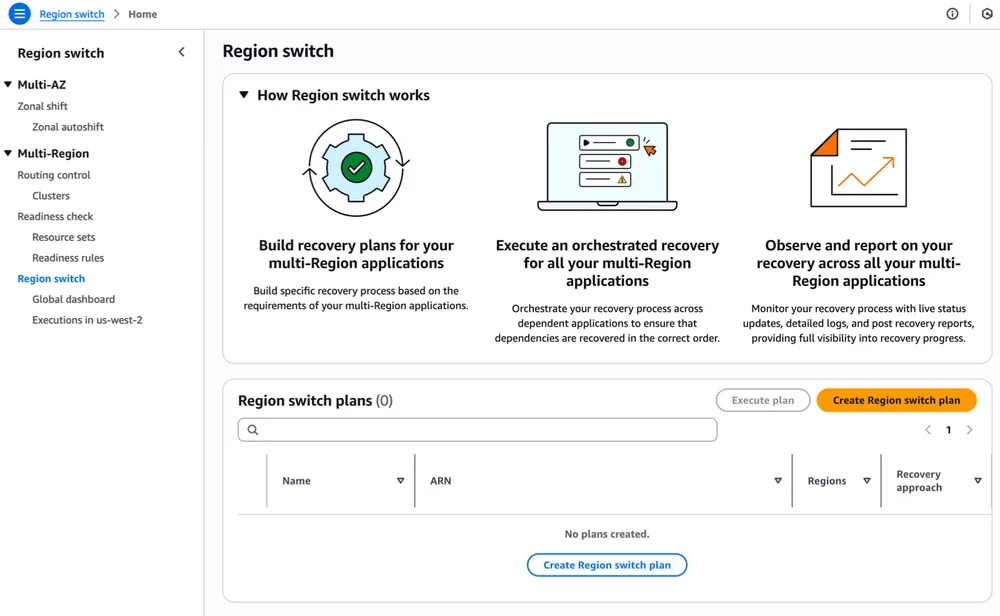Collapse the Region switch sidebar with chevron
This screenshot has height=616, width=1000.
coord(182,52)
